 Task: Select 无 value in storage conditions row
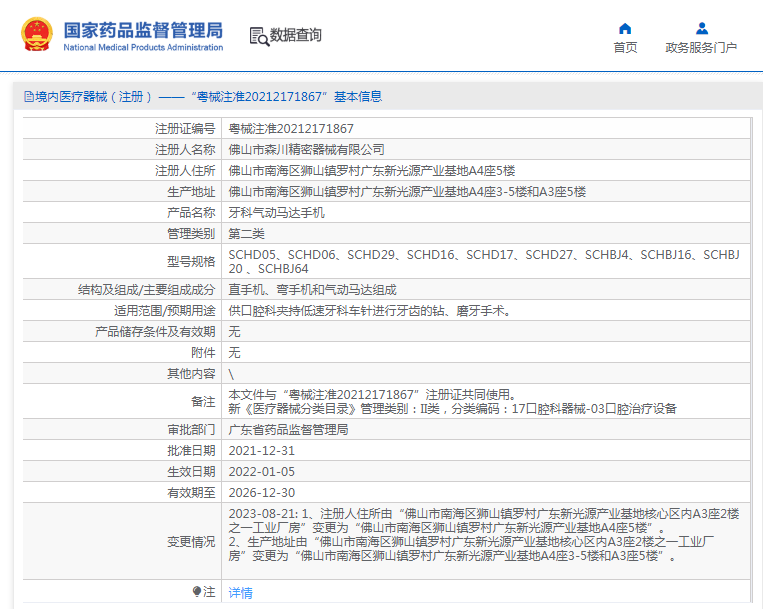pos(235,332)
